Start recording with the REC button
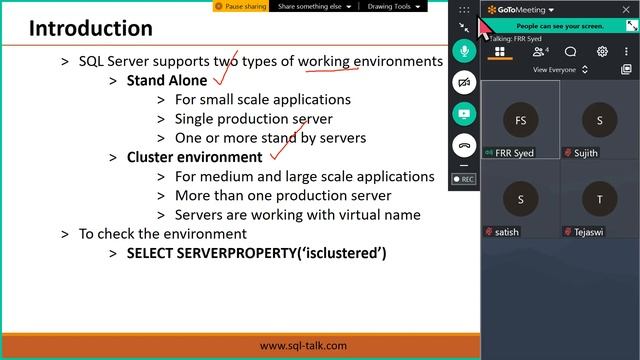 [x=464, y=179]
